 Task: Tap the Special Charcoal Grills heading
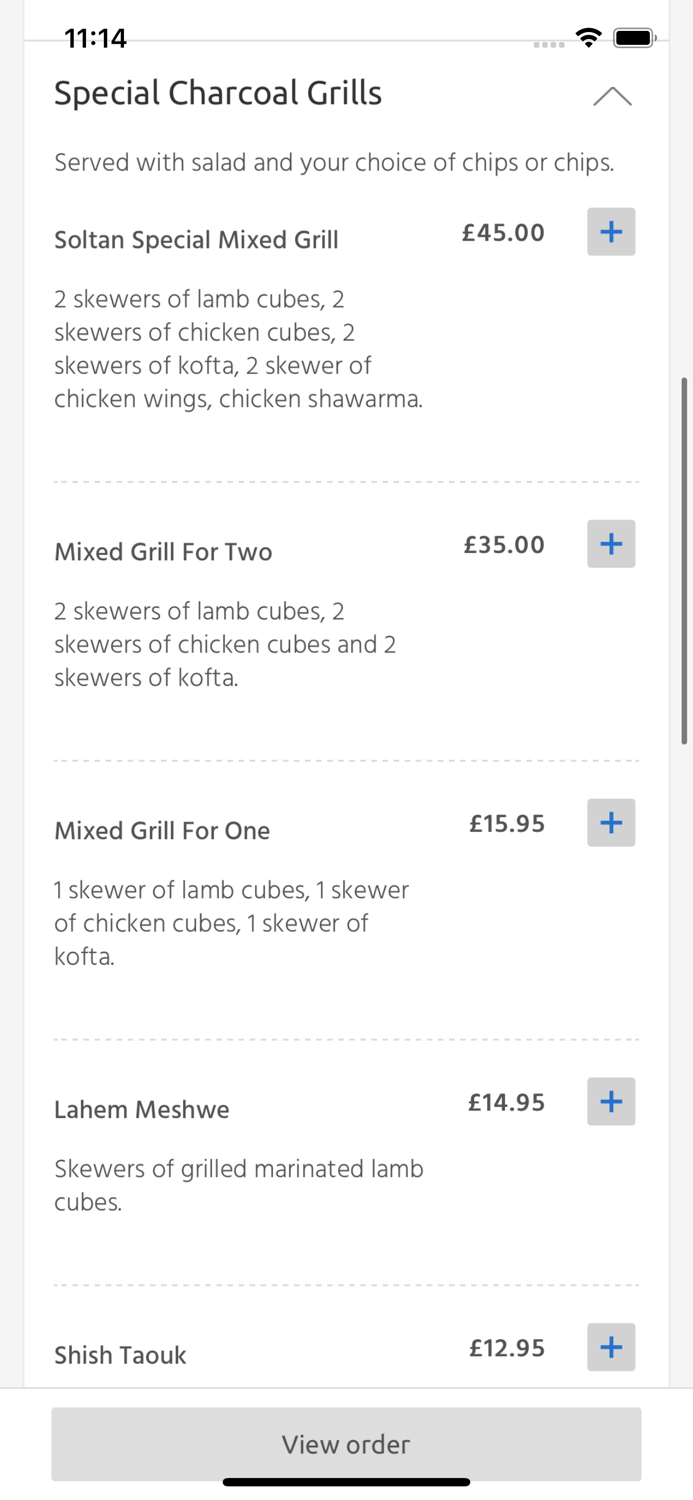point(218,93)
